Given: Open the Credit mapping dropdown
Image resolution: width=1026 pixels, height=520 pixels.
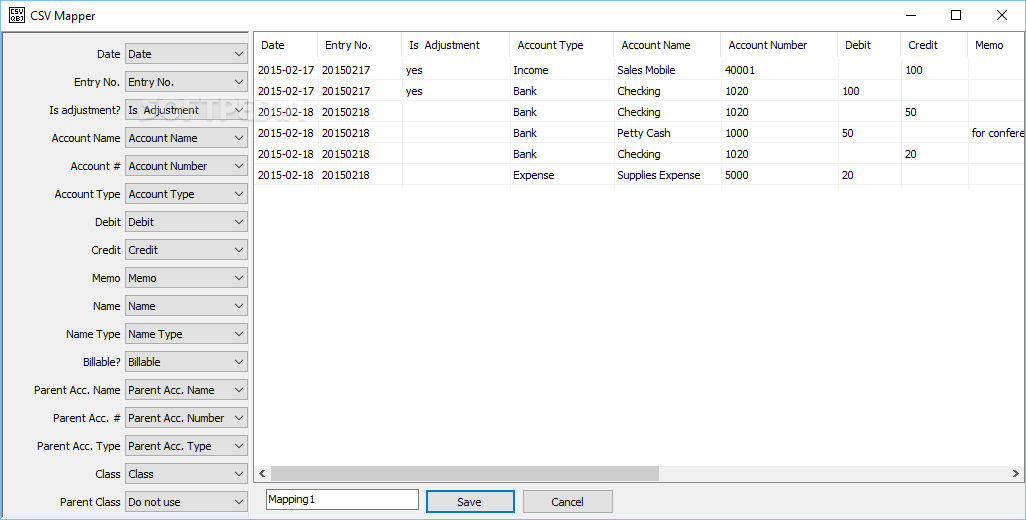Looking at the screenshot, I should coord(186,250).
